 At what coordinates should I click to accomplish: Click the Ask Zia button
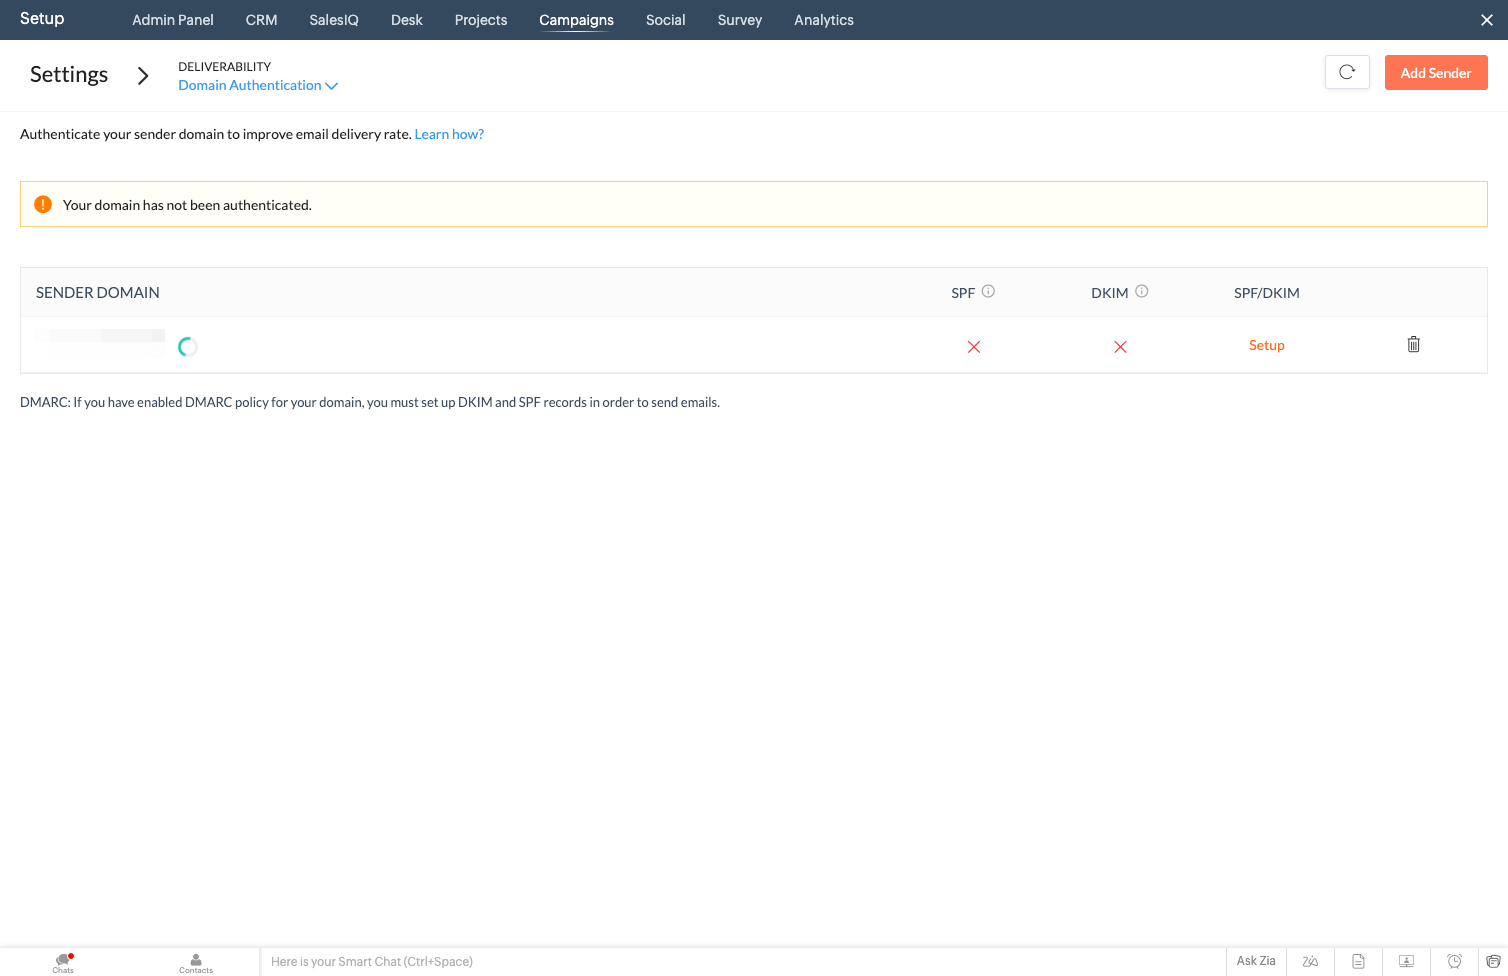tap(1256, 961)
